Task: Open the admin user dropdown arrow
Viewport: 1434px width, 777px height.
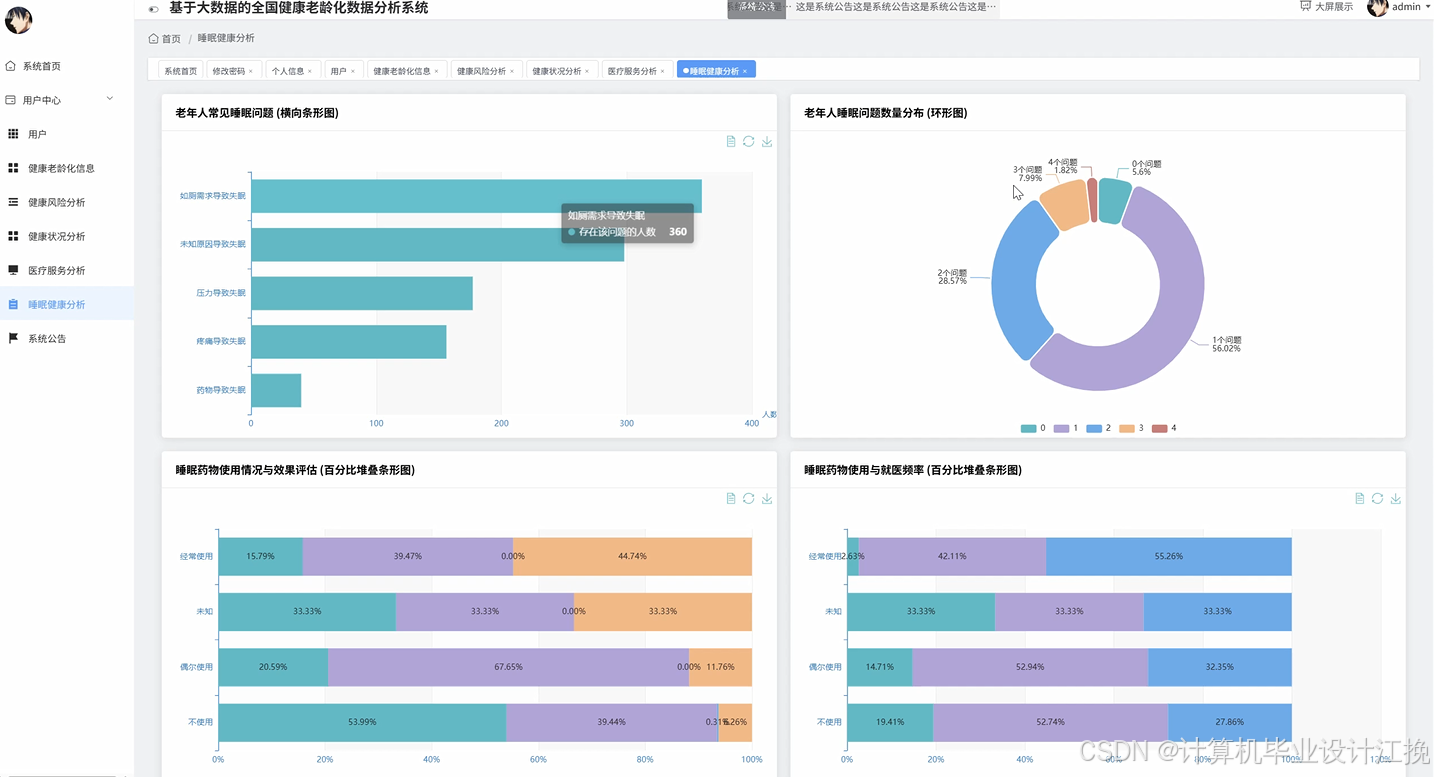Action: (x=1427, y=7)
